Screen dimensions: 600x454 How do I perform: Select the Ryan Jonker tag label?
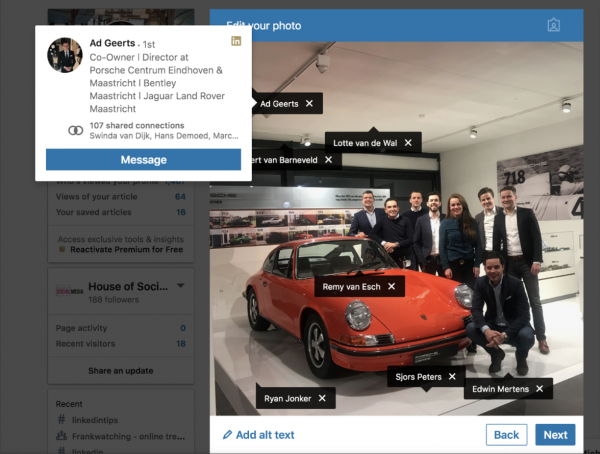pyautogui.click(x=287, y=399)
